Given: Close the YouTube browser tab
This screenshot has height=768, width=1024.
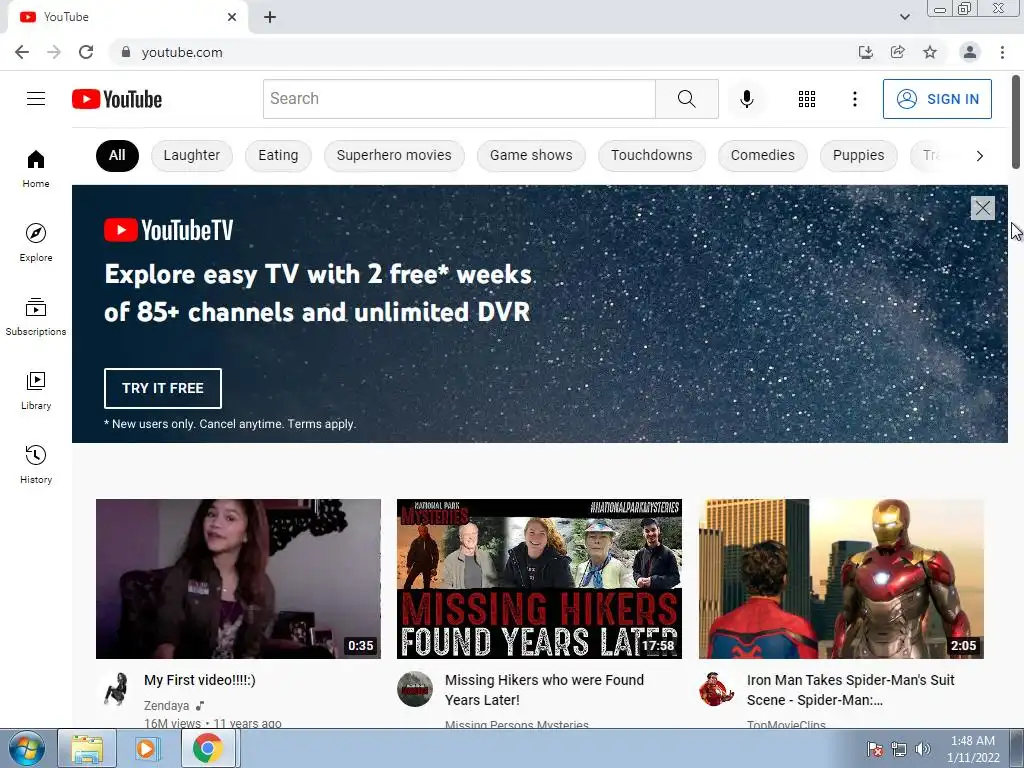Looking at the screenshot, I should tap(232, 17).
